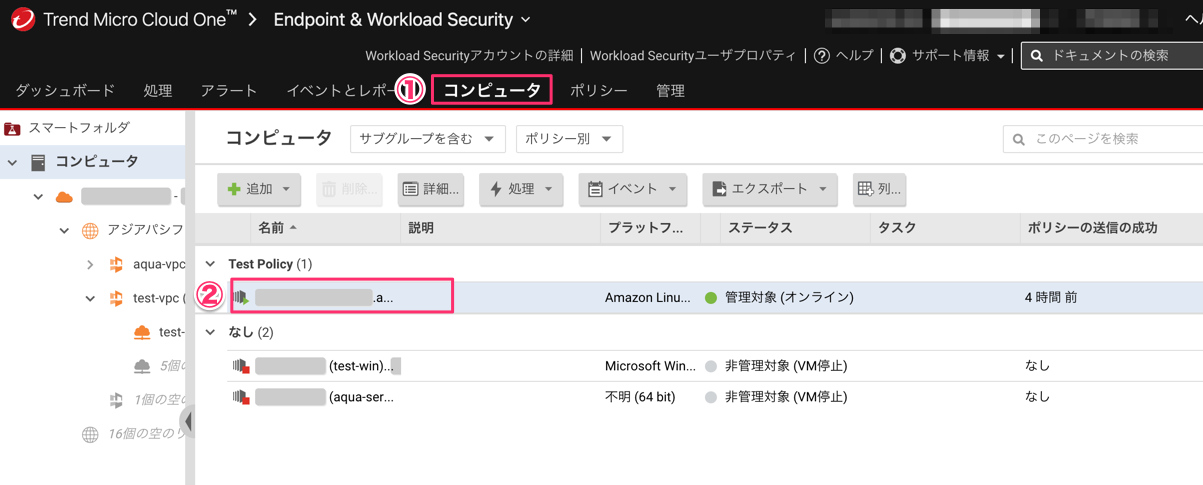Switch to 管理 tab

pyautogui.click(x=670, y=90)
